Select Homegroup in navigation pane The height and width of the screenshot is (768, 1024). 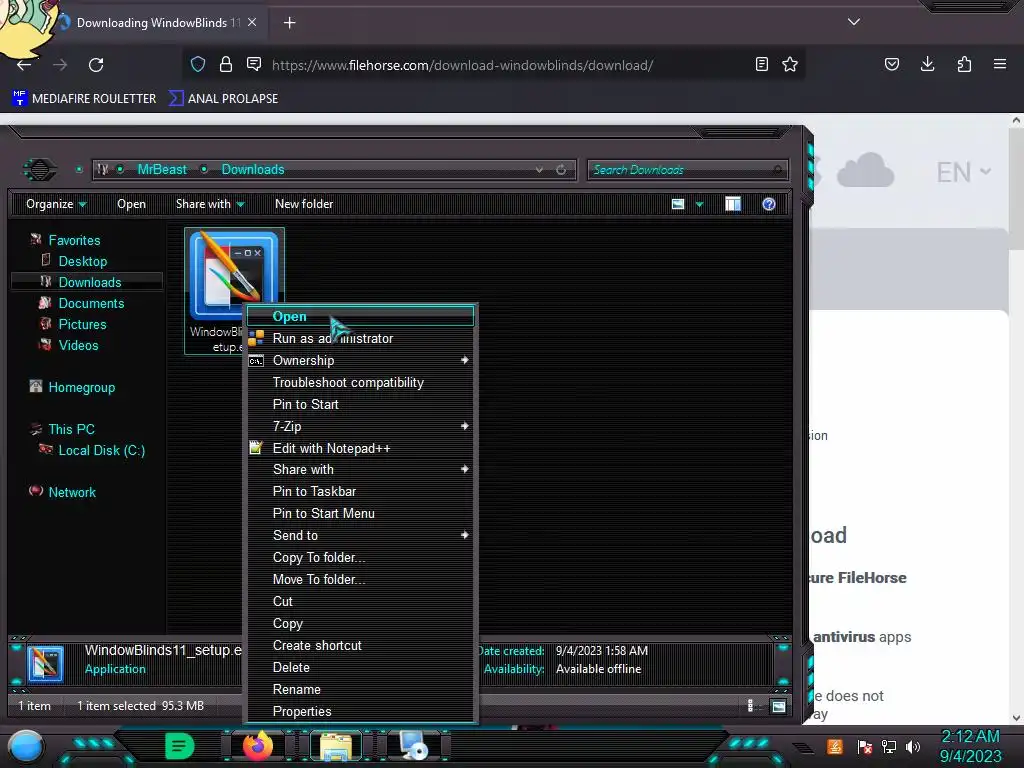pos(82,388)
